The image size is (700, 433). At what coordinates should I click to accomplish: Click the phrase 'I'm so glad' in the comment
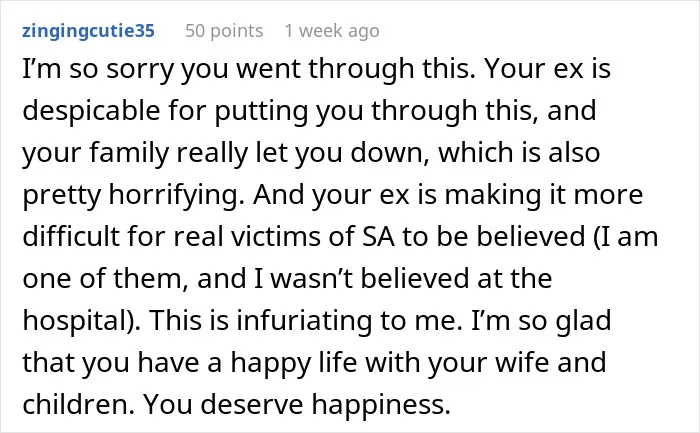click(542, 321)
